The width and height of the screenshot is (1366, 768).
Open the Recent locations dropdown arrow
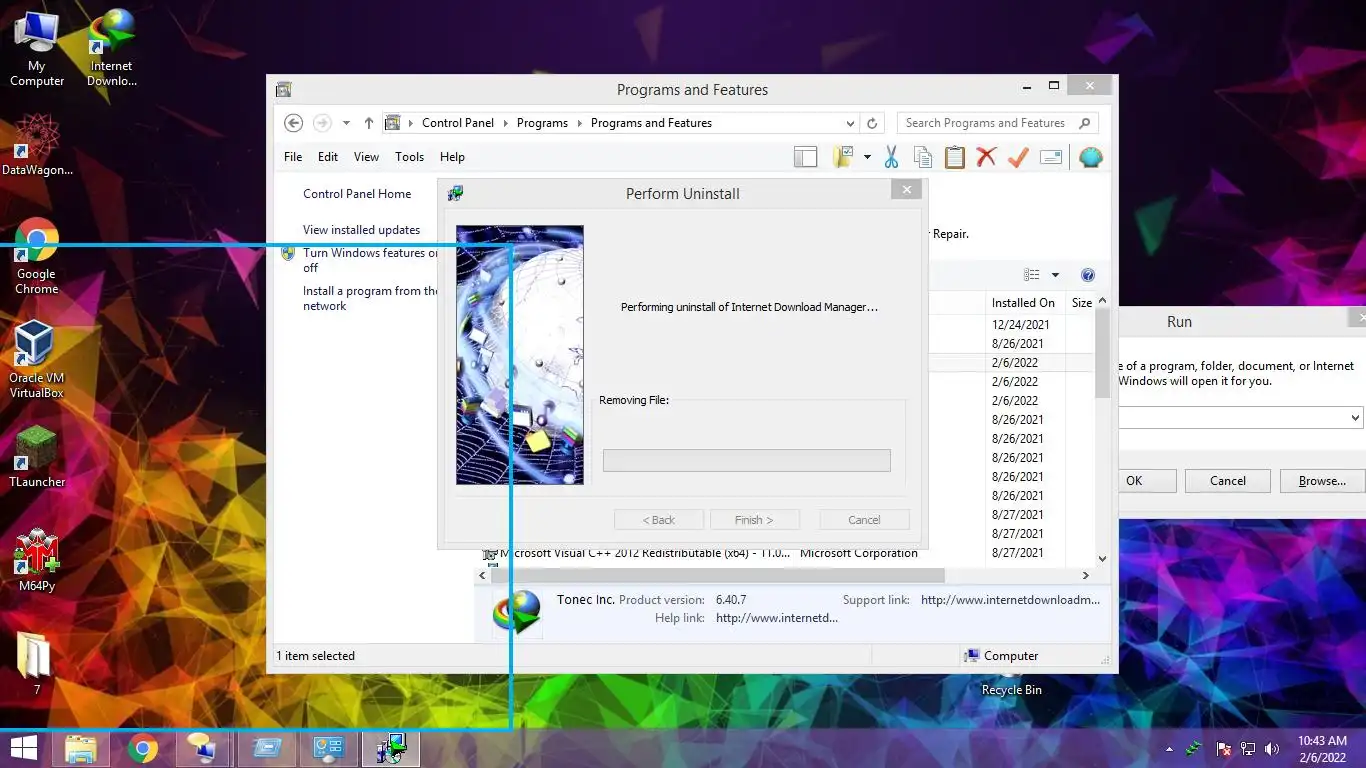[x=346, y=123]
